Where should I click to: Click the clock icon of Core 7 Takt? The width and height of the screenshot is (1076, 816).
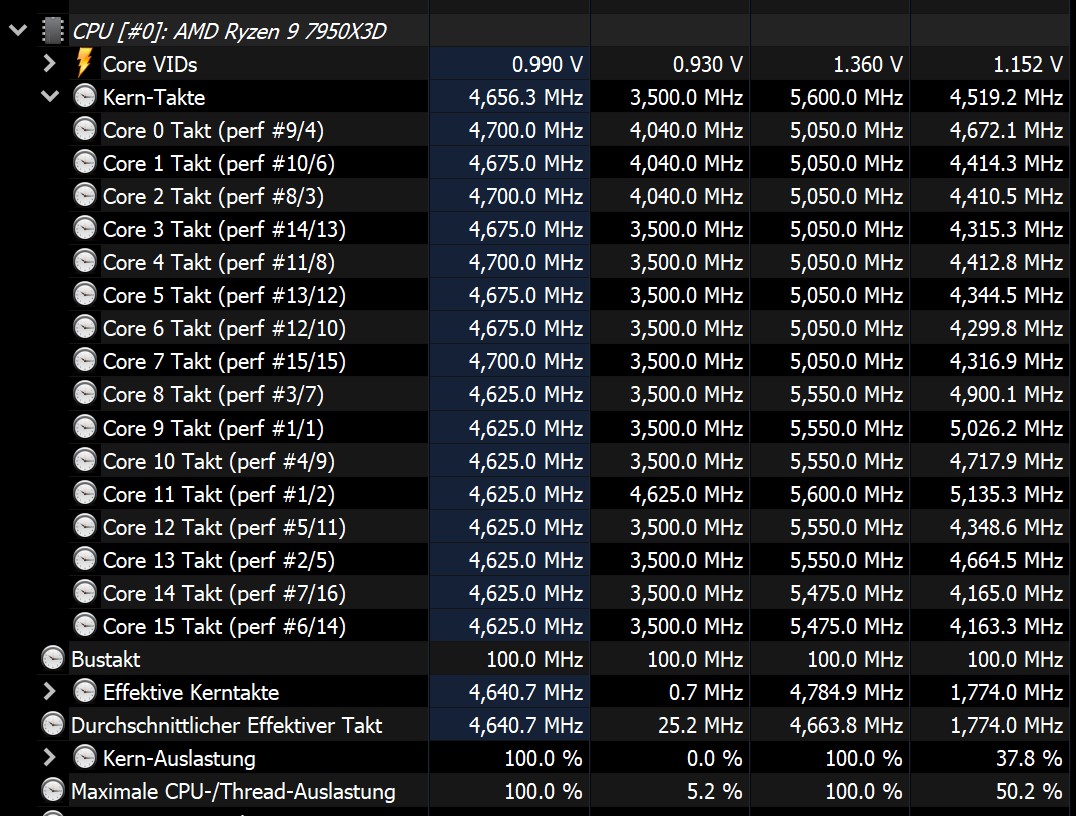click(x=85, y=360)
